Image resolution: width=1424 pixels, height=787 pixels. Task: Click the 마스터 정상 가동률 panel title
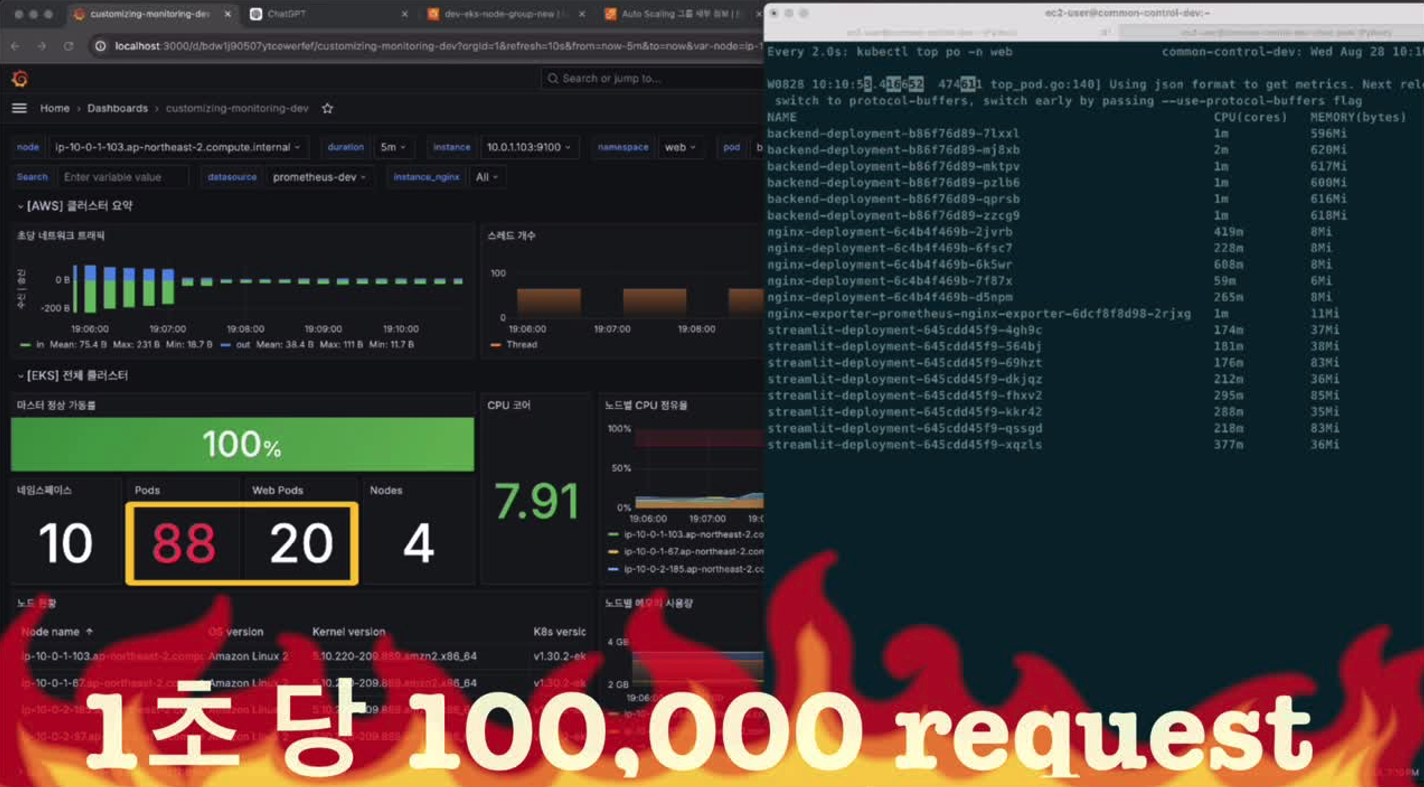click(x=57, y=406)
